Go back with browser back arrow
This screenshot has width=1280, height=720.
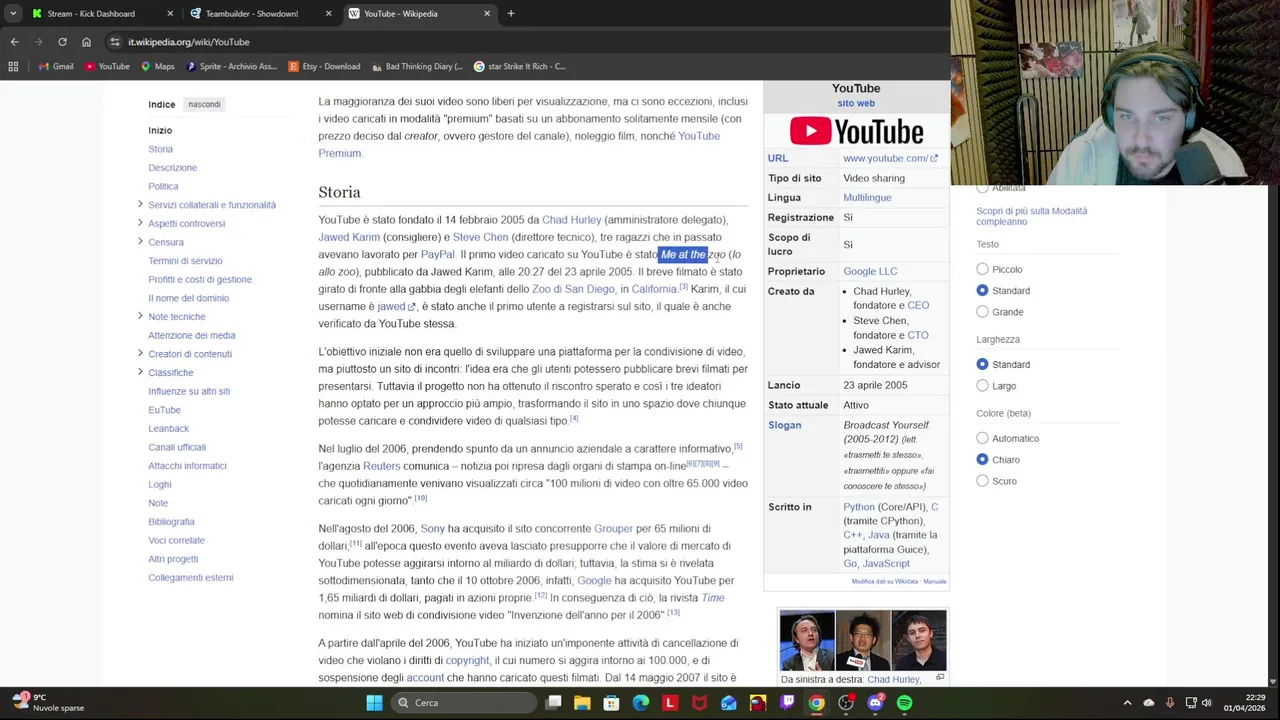tap(14, 42)
